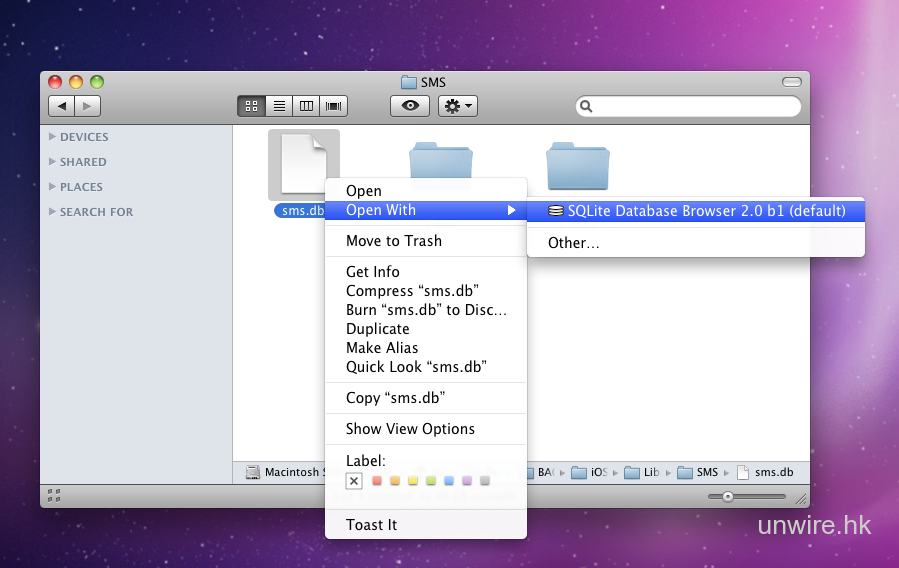Switch to Cover Flow view

pos(333,106)
